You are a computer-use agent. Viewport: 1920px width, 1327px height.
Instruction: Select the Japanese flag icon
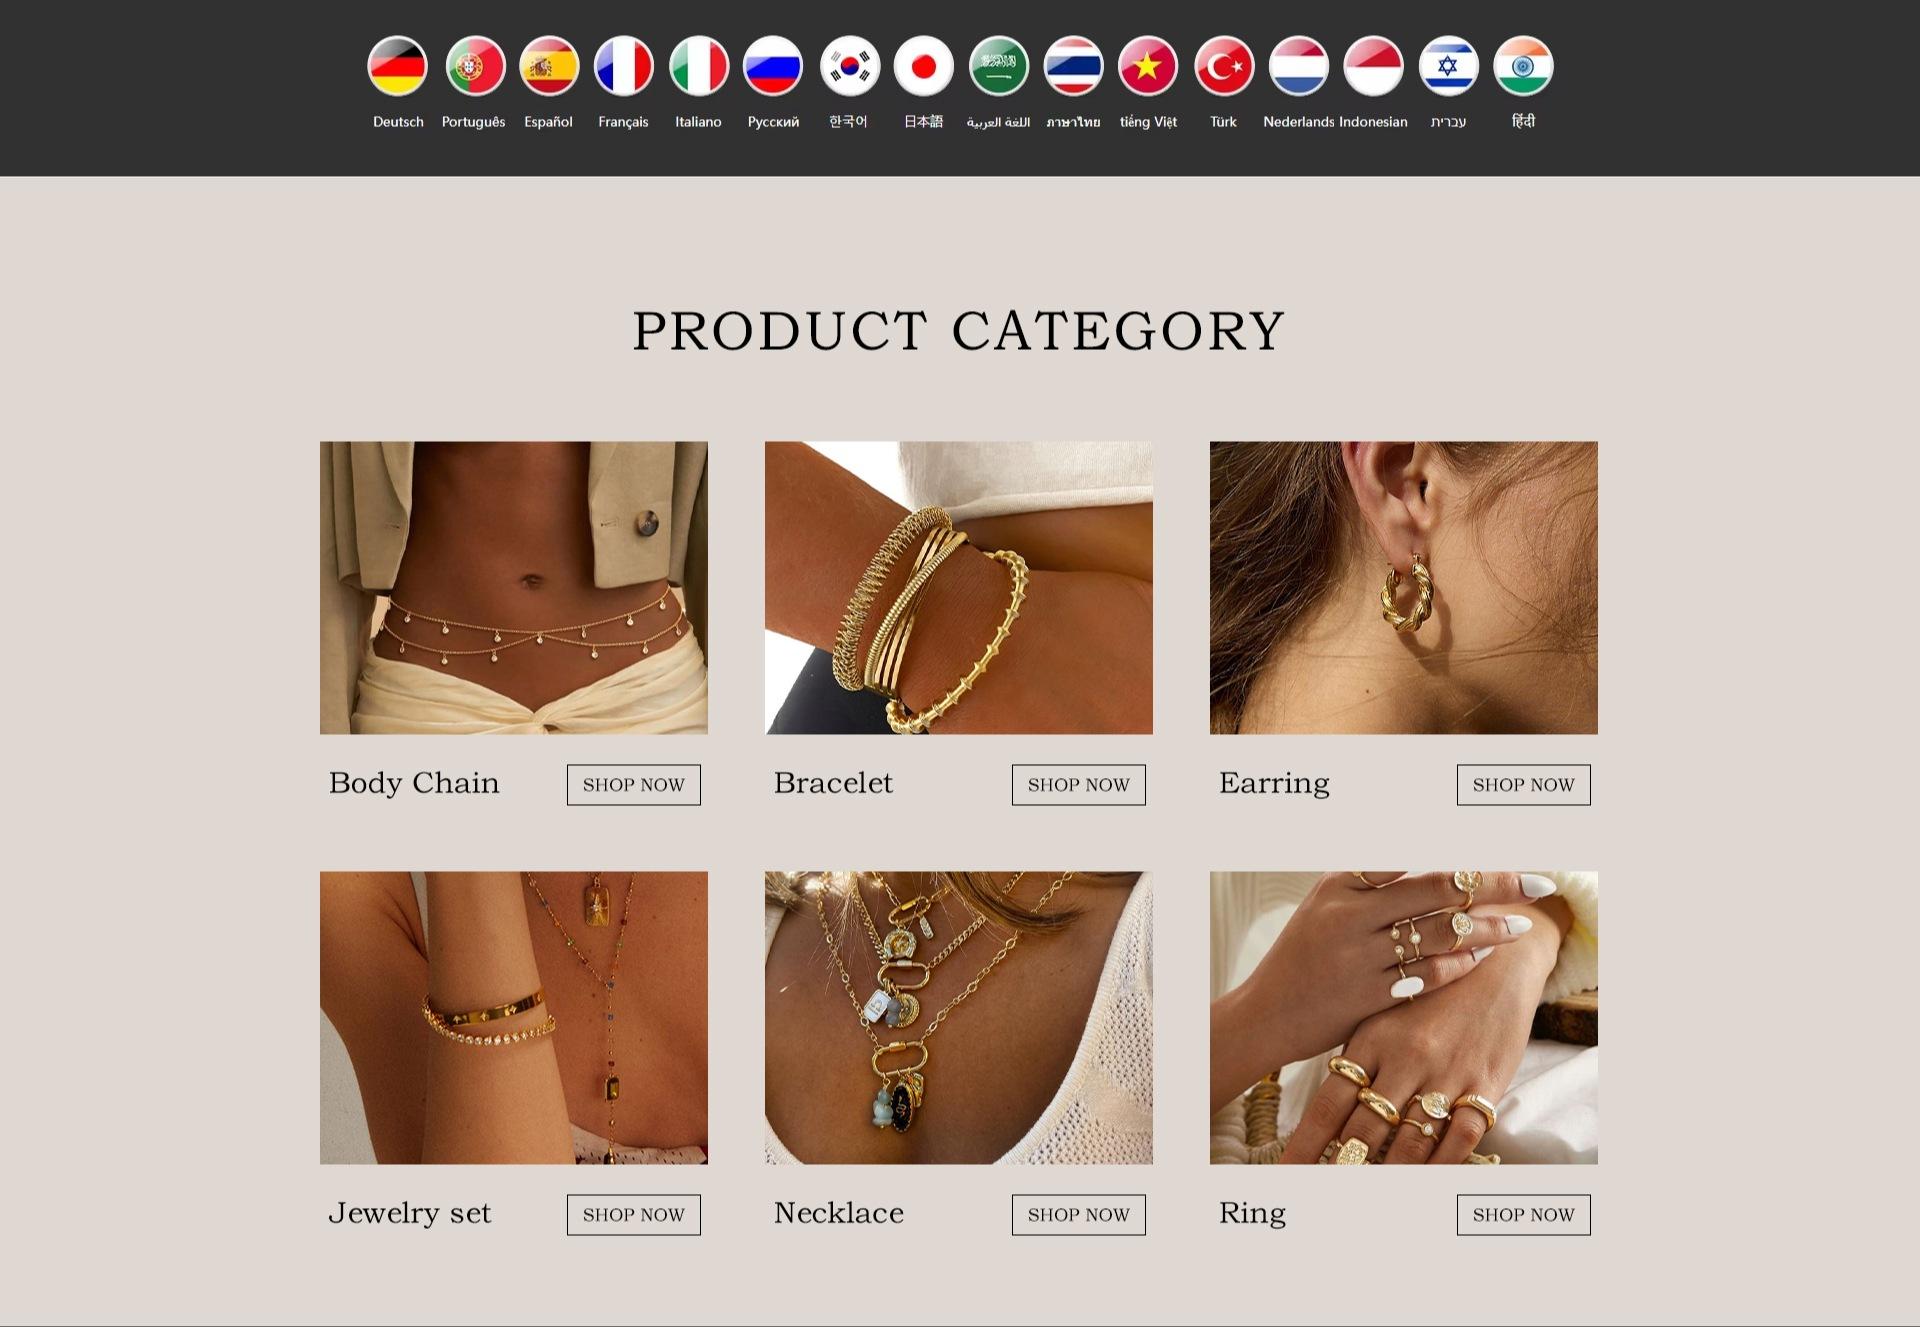pos(924,66)
